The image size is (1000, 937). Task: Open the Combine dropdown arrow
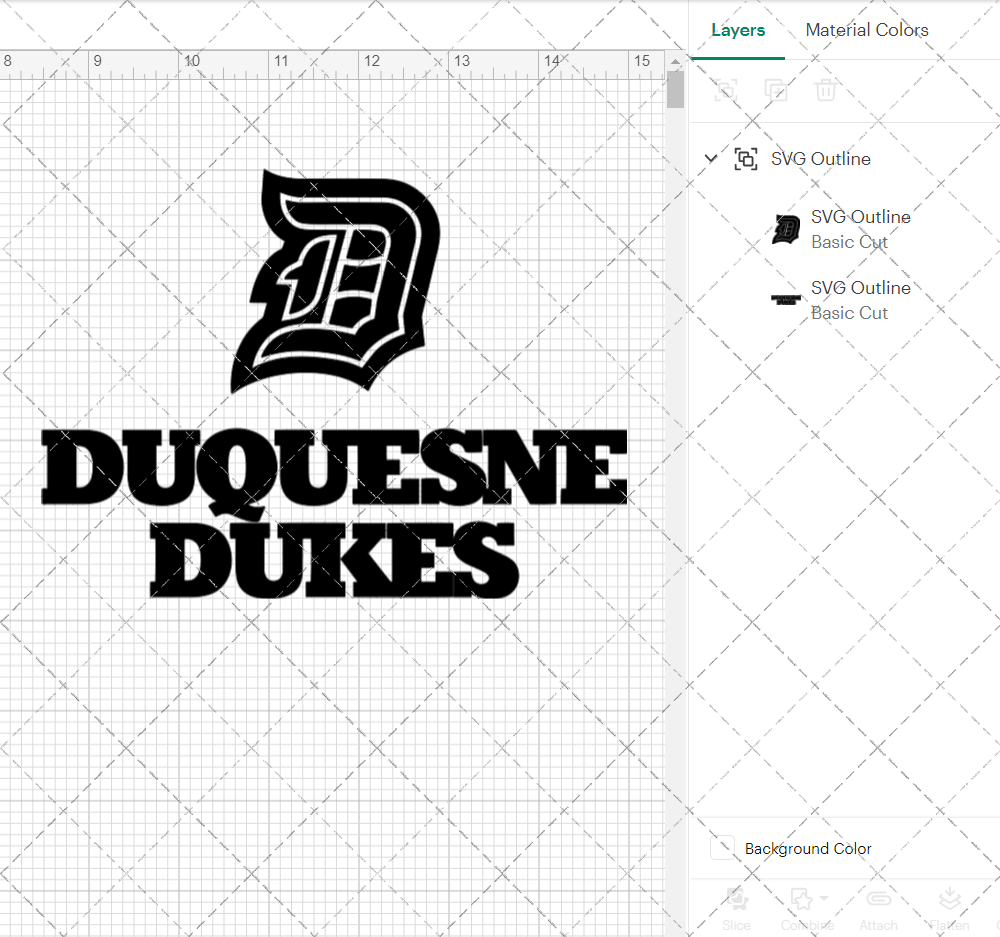pos(825,898)
